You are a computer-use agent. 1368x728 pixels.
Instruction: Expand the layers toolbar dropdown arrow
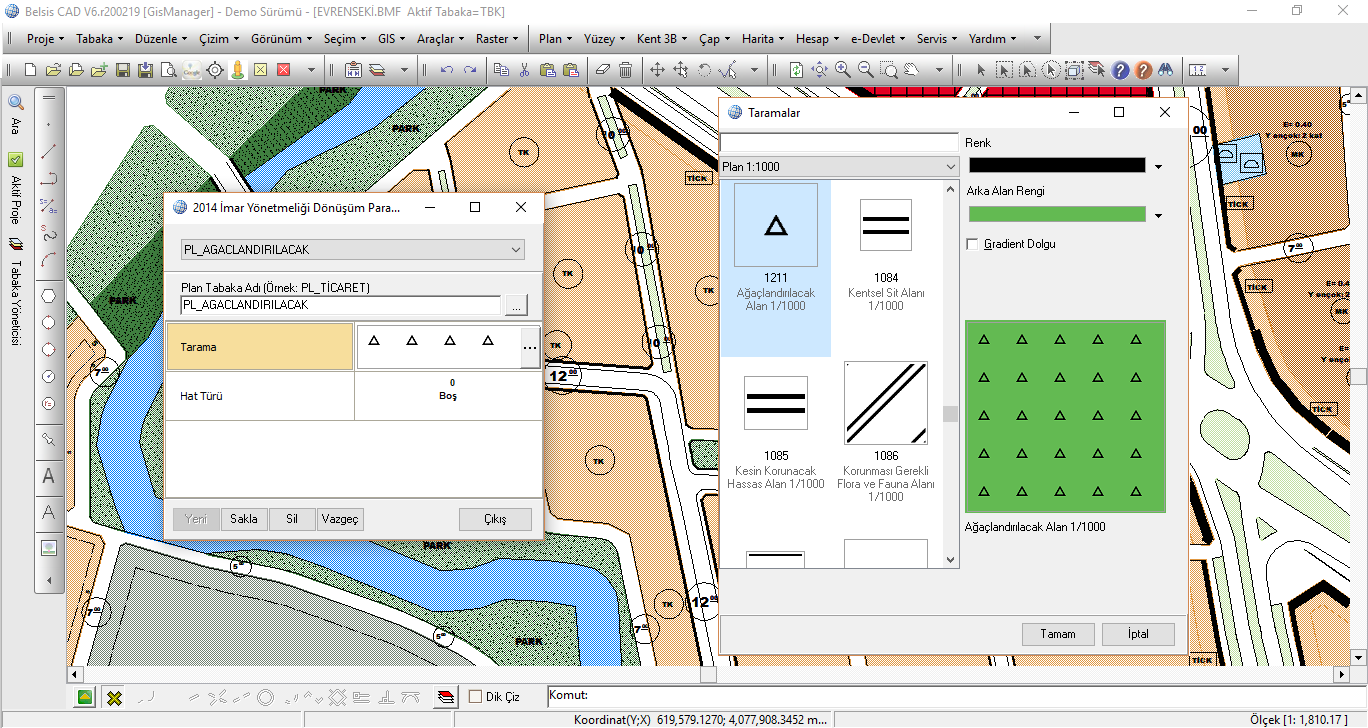405,70
